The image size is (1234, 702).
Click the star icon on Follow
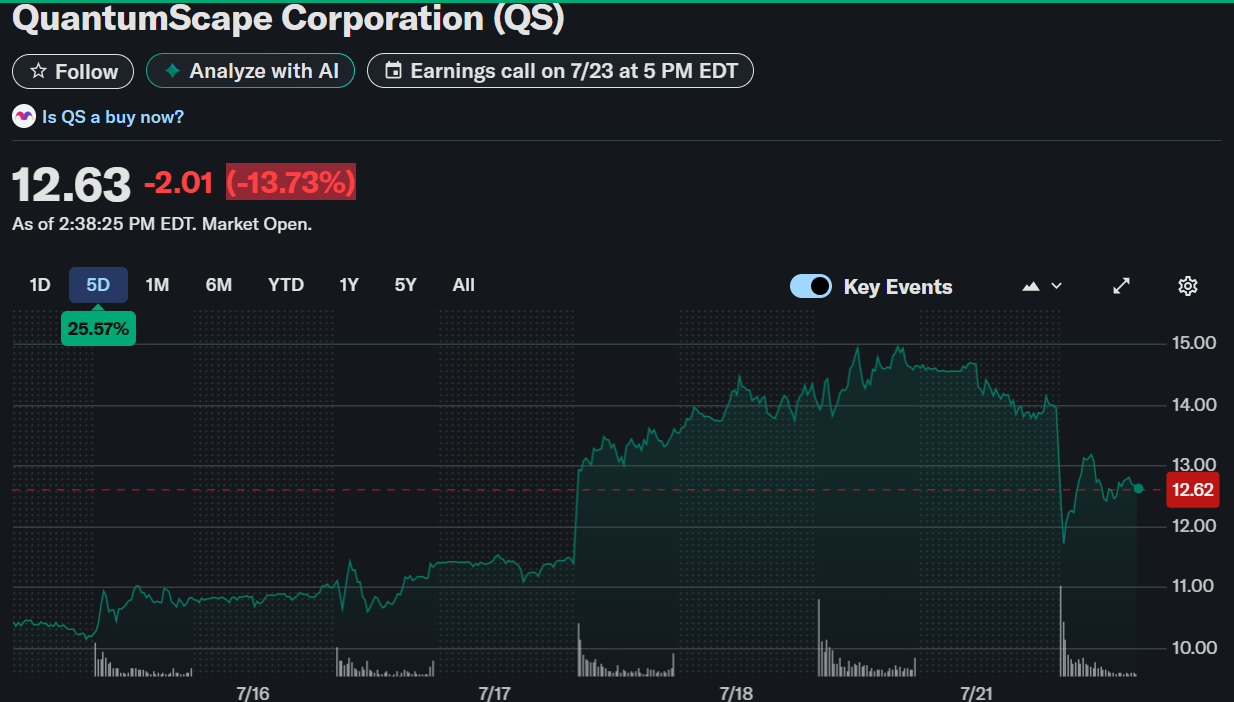pos(39,71)
